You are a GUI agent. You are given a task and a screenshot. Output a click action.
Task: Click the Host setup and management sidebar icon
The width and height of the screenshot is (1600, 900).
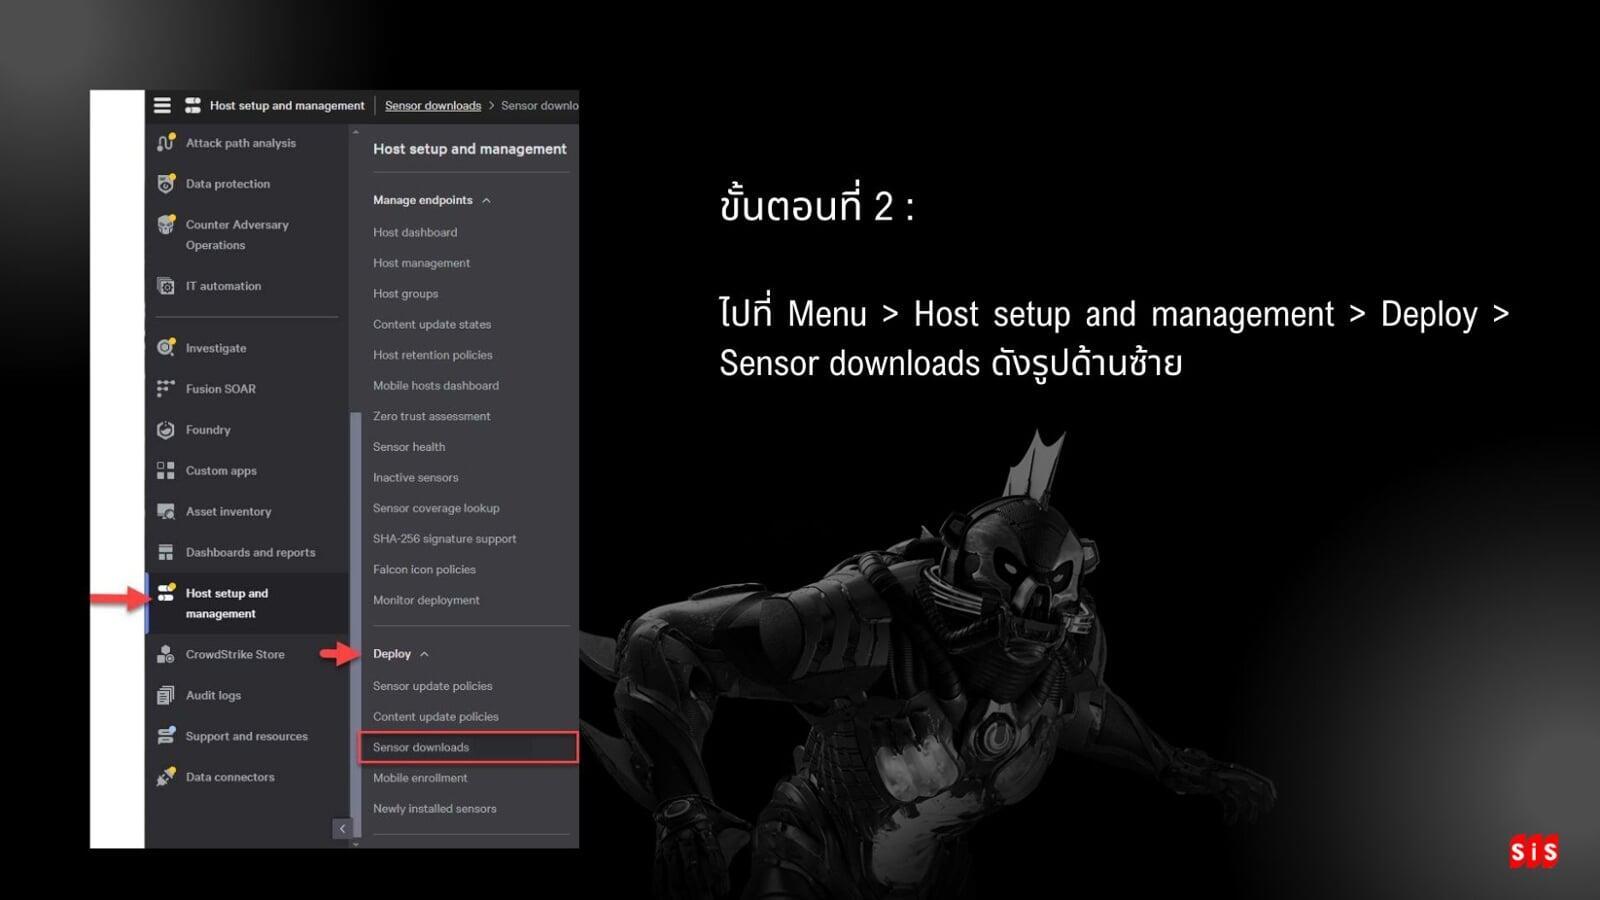tap(166, 594)
